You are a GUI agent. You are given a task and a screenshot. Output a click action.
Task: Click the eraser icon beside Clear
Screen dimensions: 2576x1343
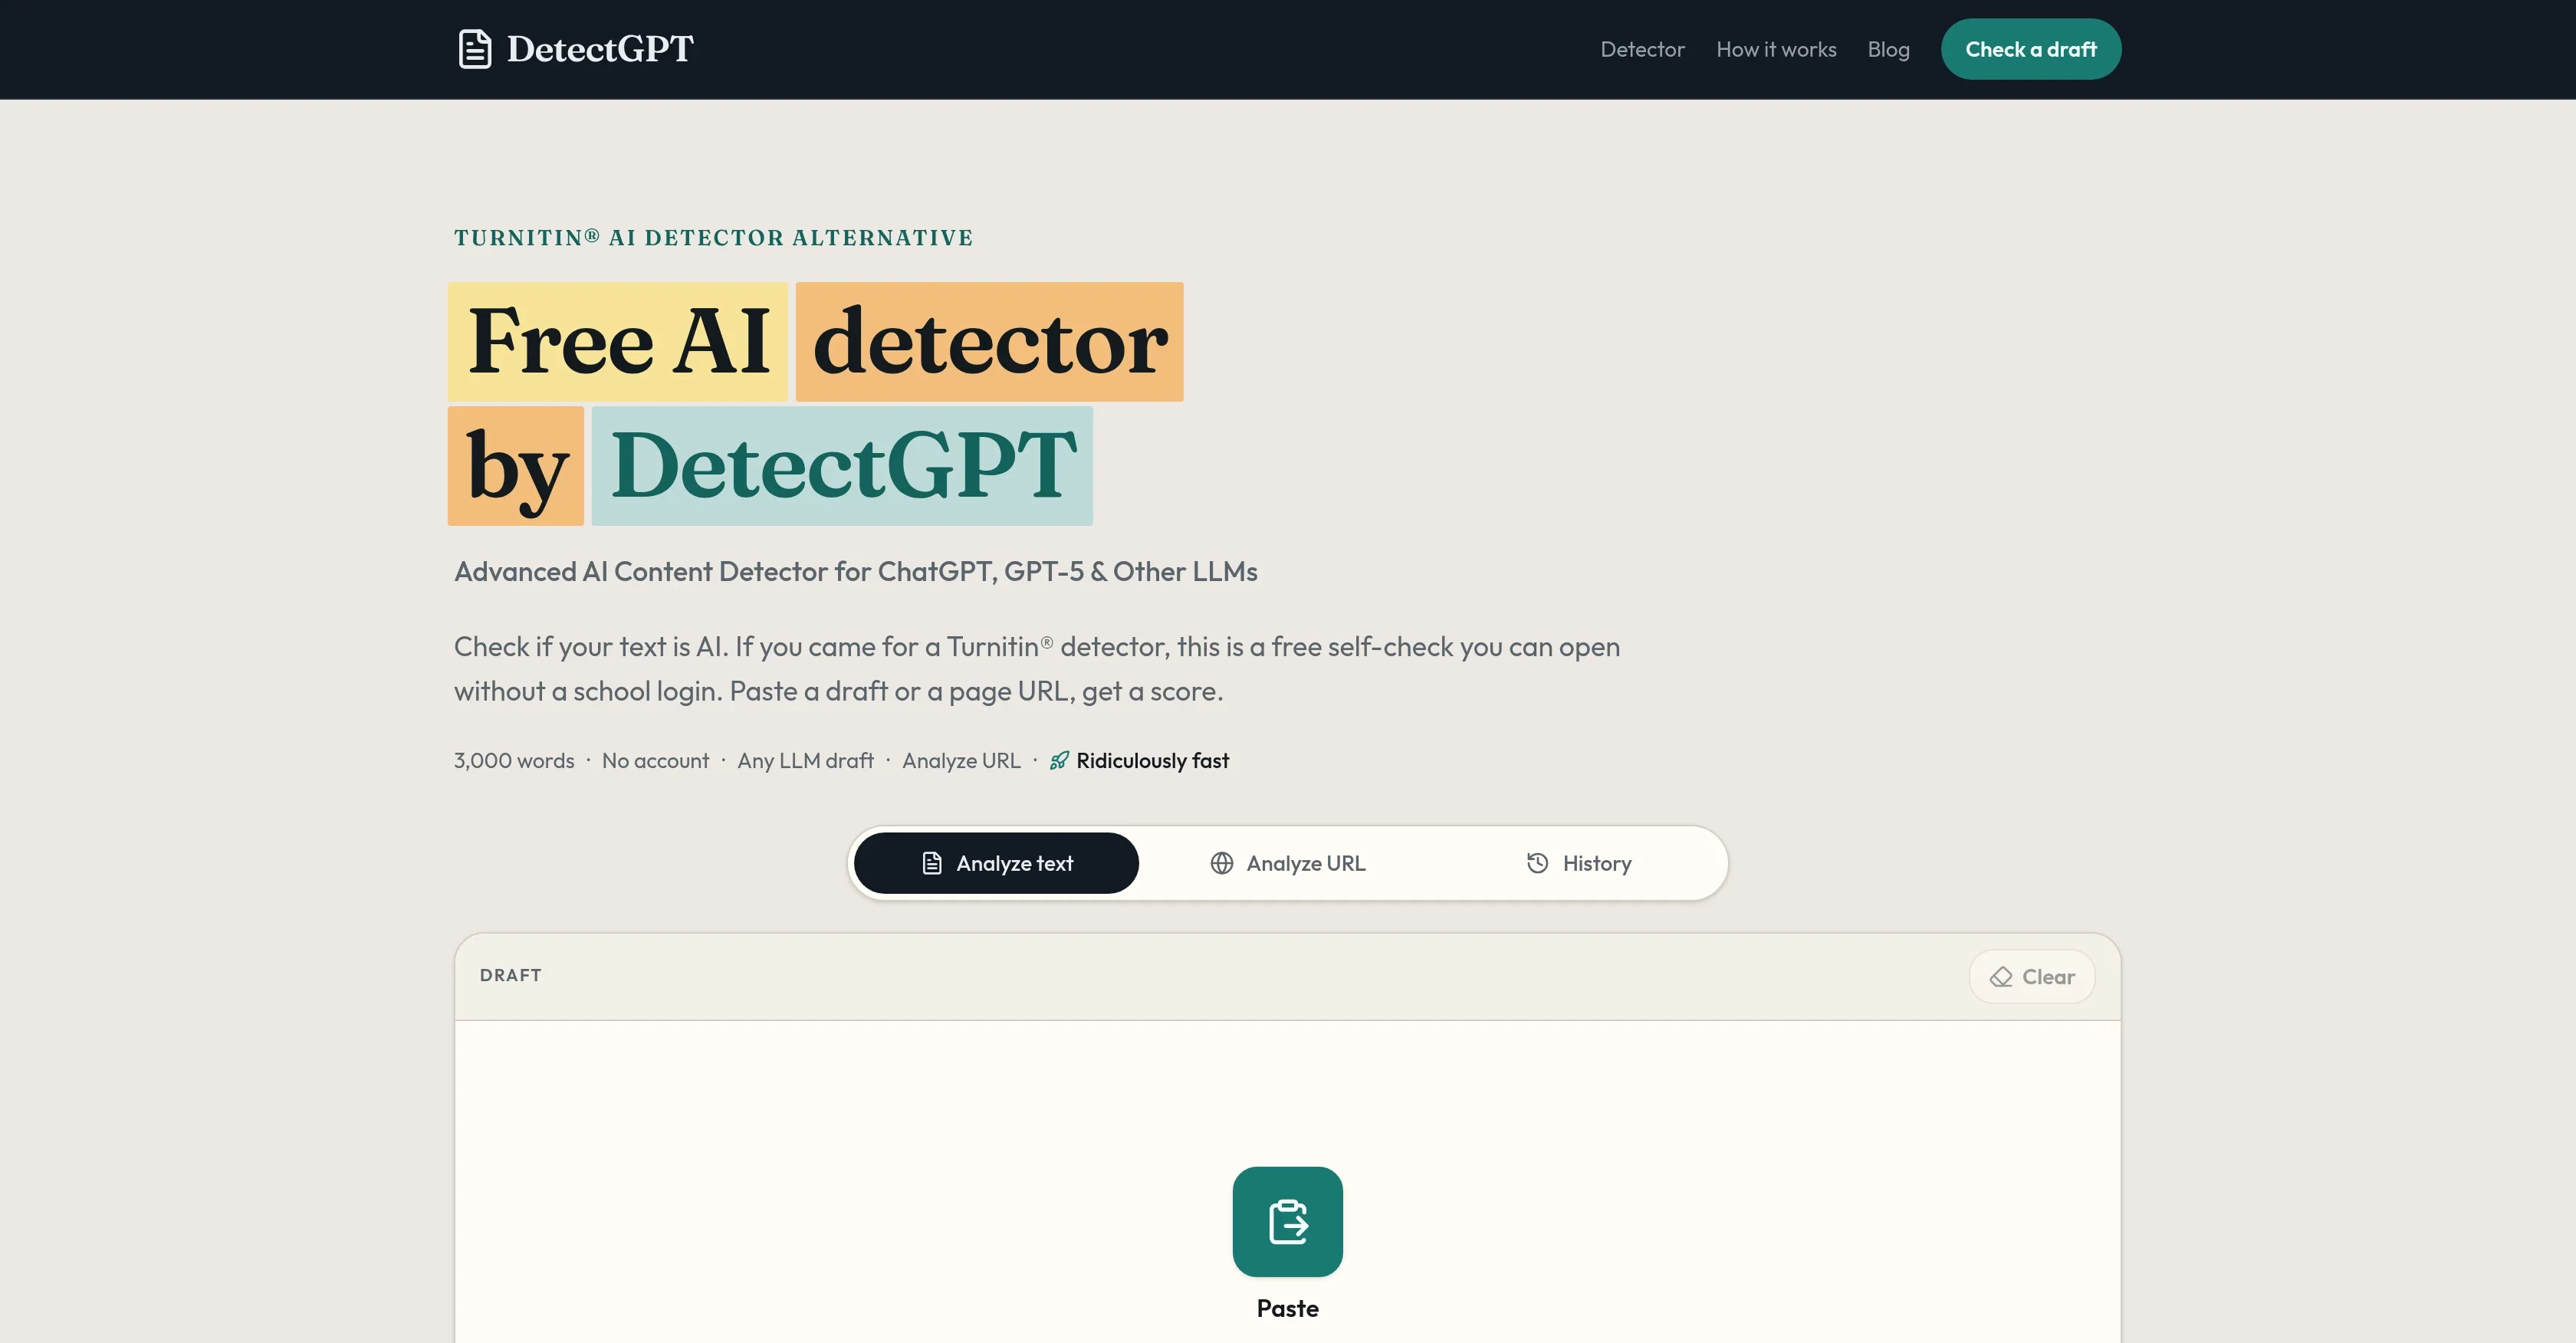(2000, 977)
